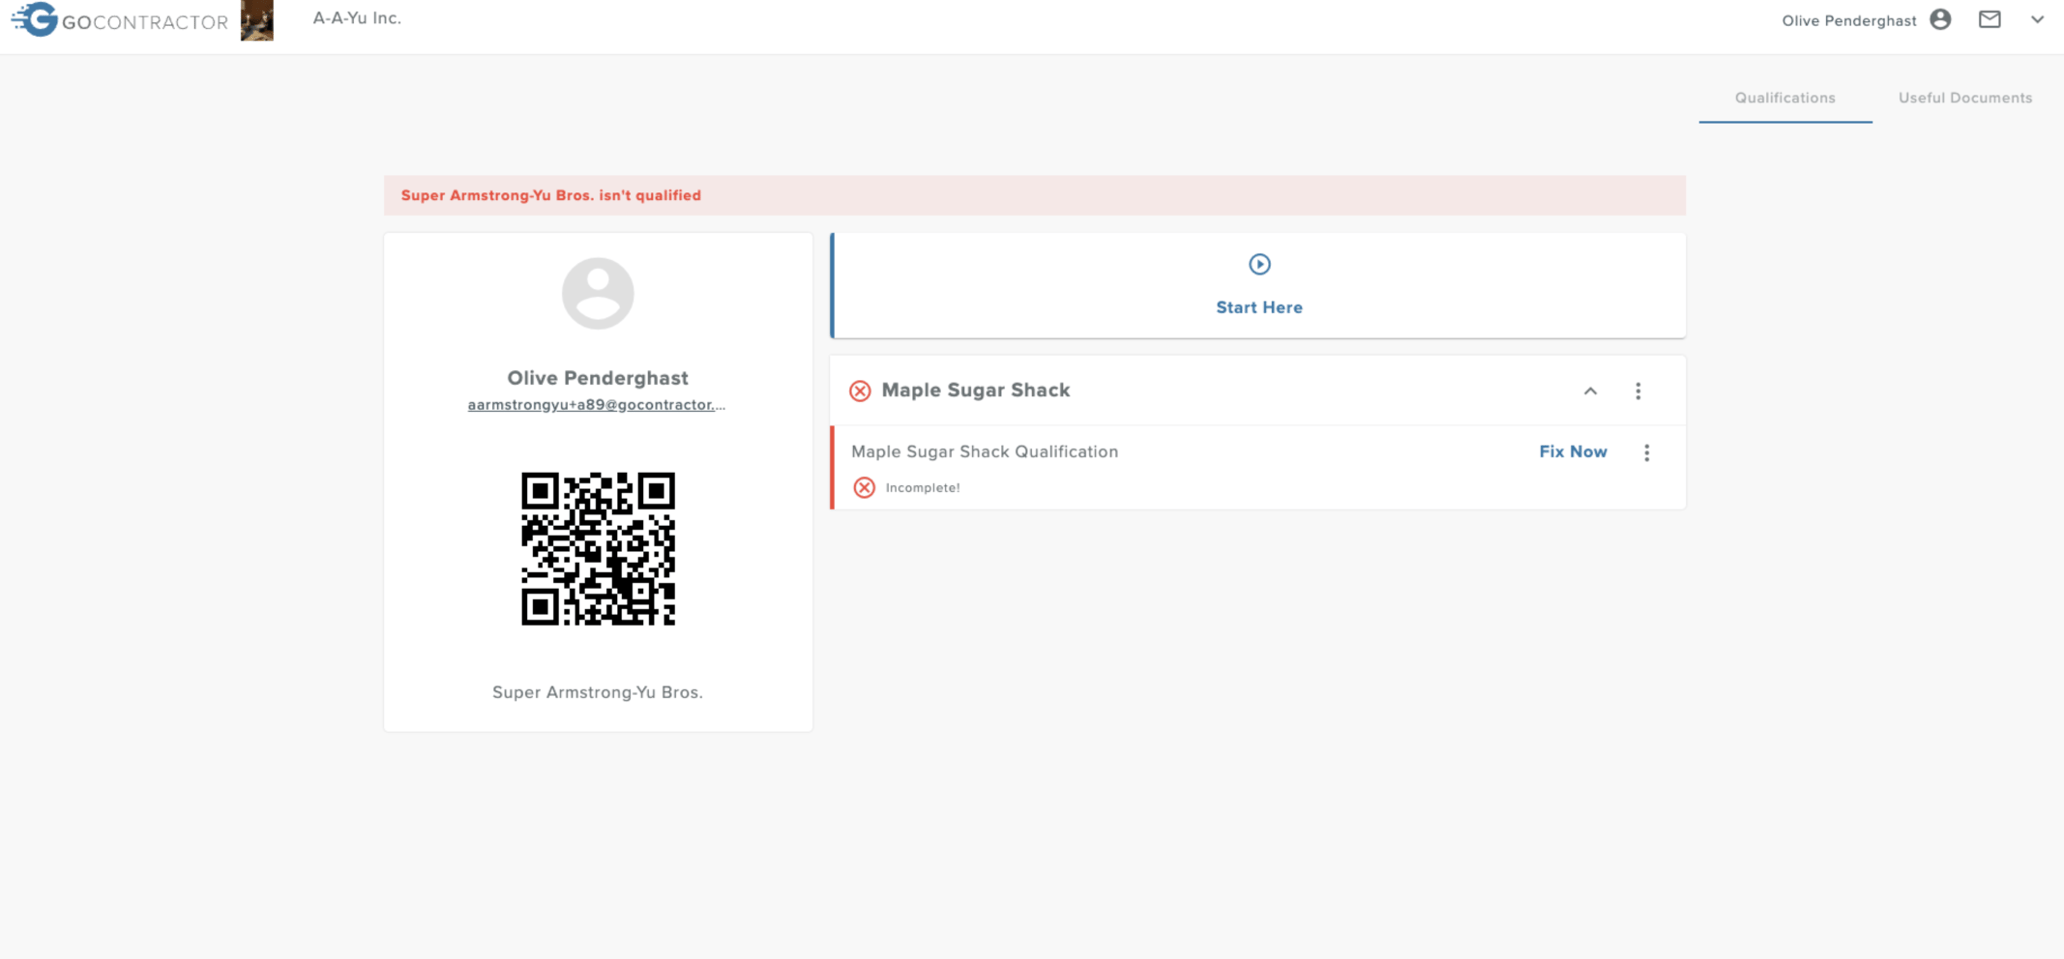Open the user account icon in header

(1940, 20)
